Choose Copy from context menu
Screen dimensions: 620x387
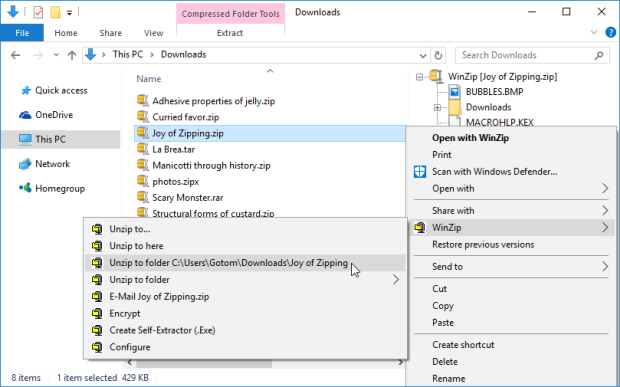(x=442, y=306)
